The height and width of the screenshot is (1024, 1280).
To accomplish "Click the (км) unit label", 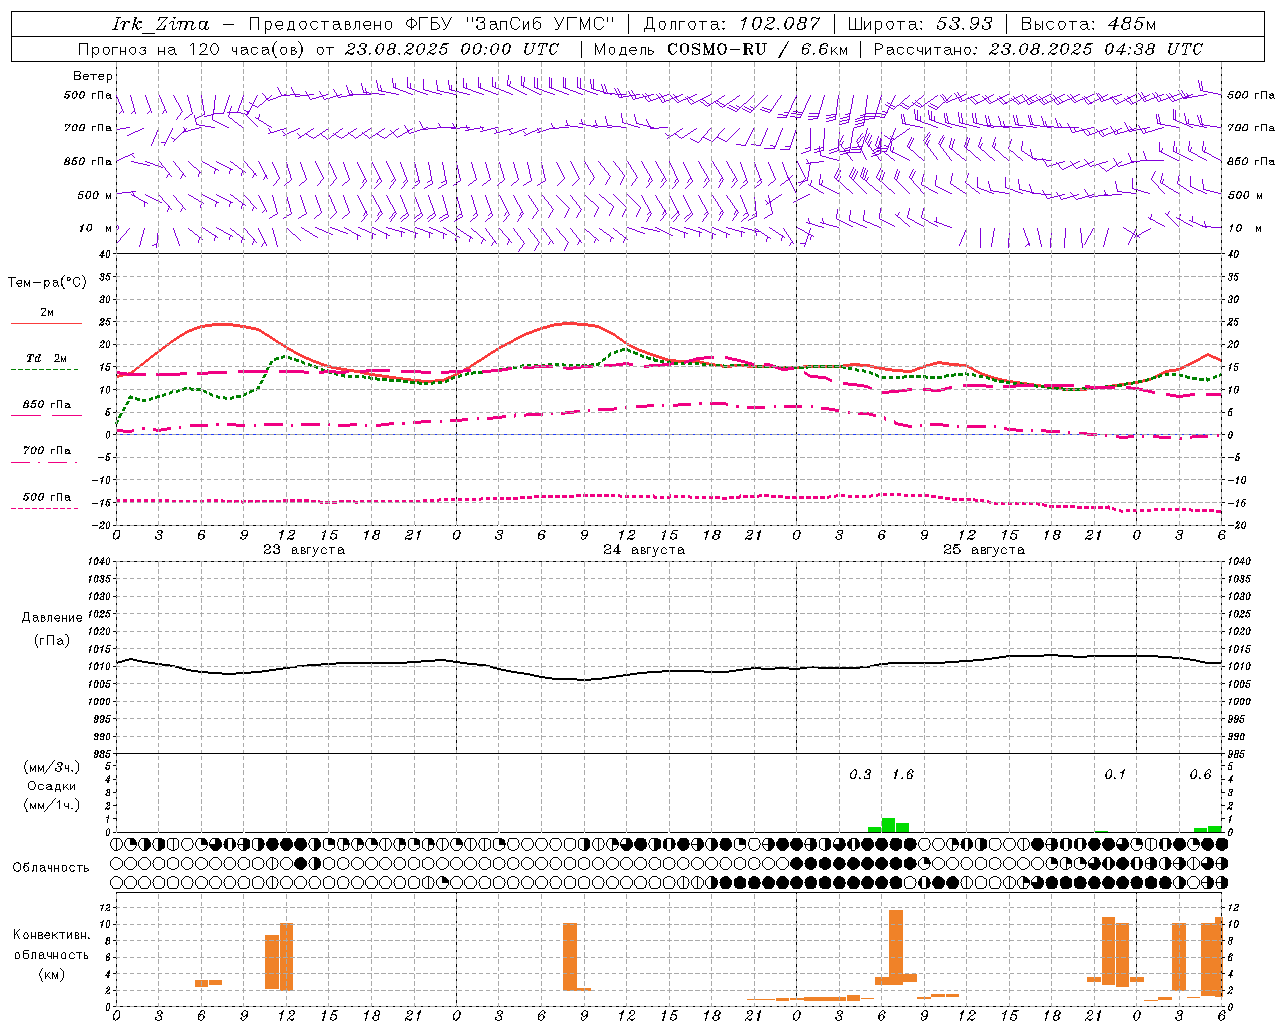I will (x=52, y=974).
